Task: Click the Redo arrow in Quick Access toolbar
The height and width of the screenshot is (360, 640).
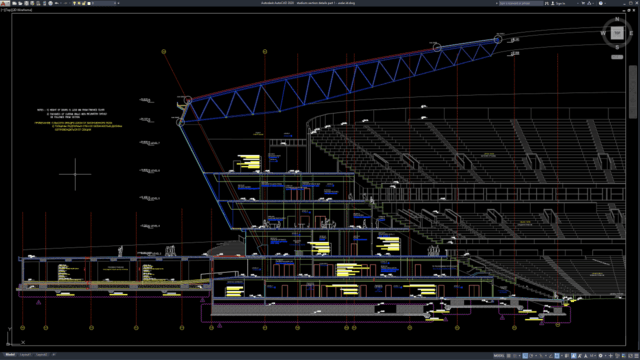Action: point(65,3)
